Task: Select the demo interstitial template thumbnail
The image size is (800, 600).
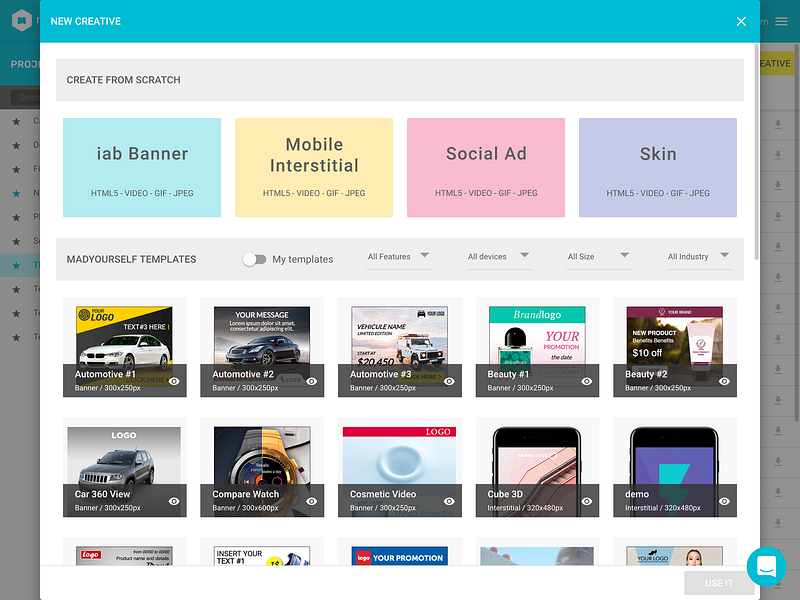Action: click(674, 467)
